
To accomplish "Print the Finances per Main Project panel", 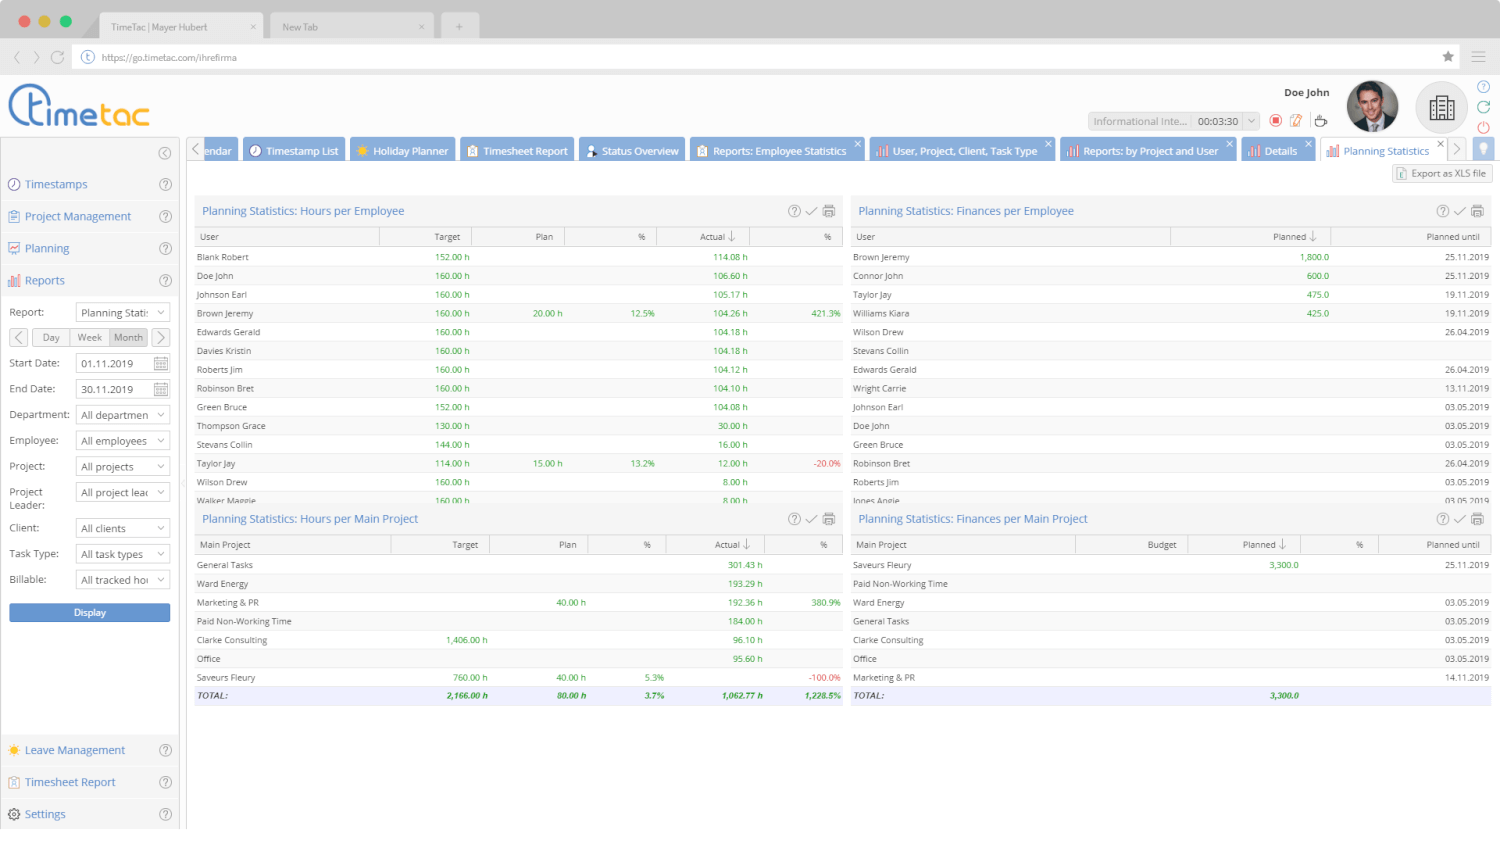I will coord(1477,519).
